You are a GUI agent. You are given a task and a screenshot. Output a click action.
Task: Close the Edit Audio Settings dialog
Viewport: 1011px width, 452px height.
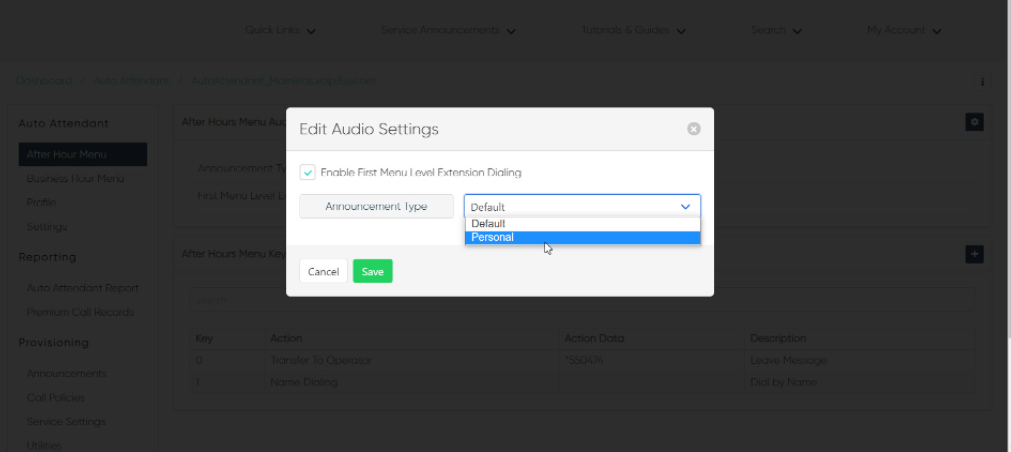pos(693,129)
